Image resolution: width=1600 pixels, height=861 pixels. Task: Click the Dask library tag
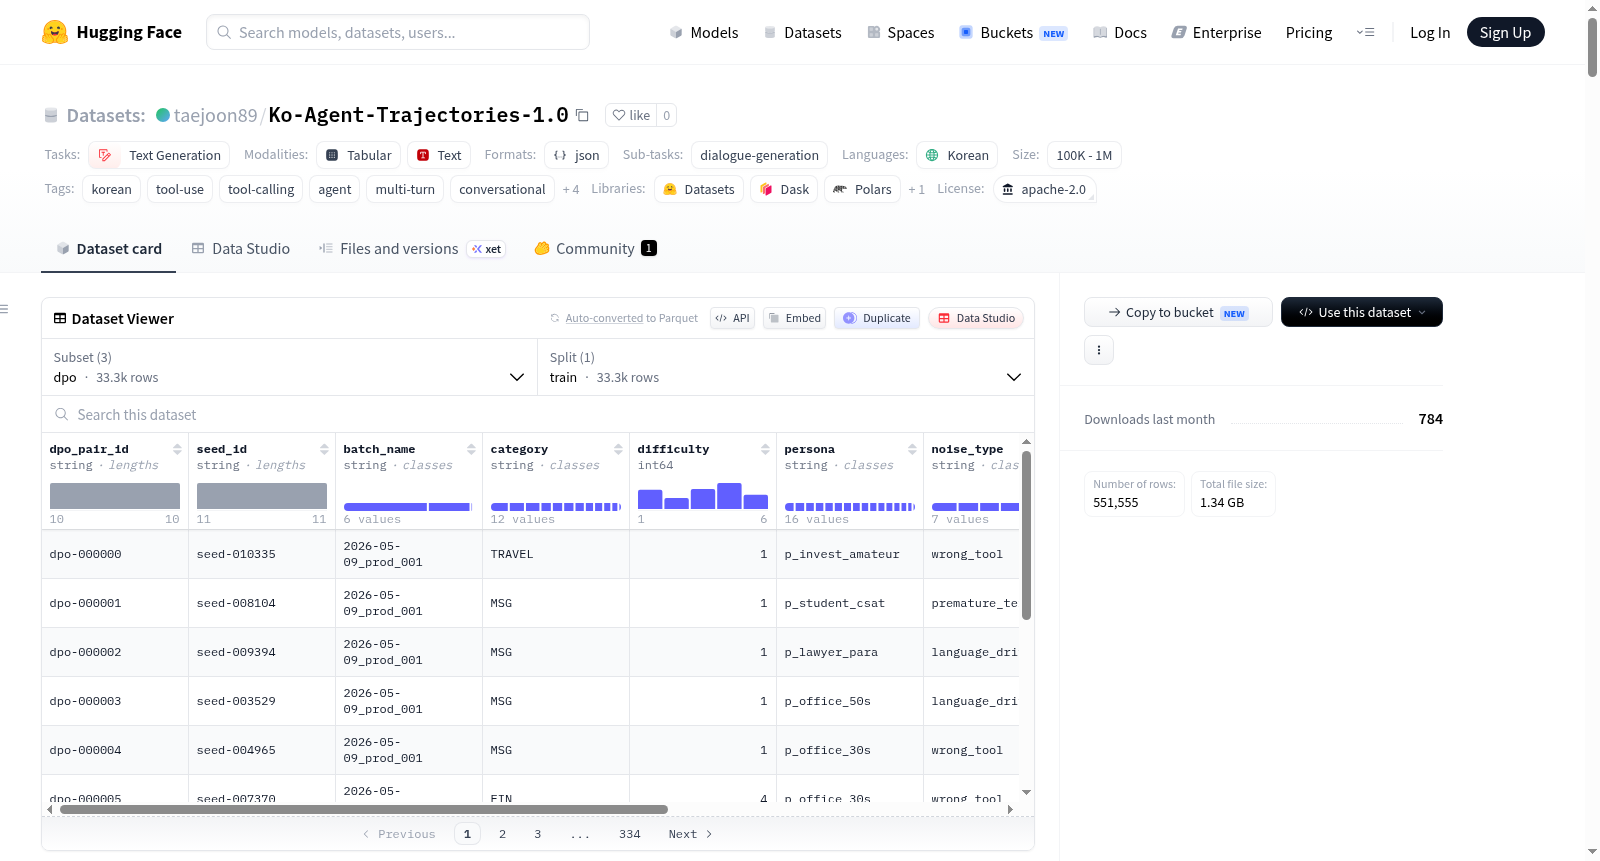784,189
